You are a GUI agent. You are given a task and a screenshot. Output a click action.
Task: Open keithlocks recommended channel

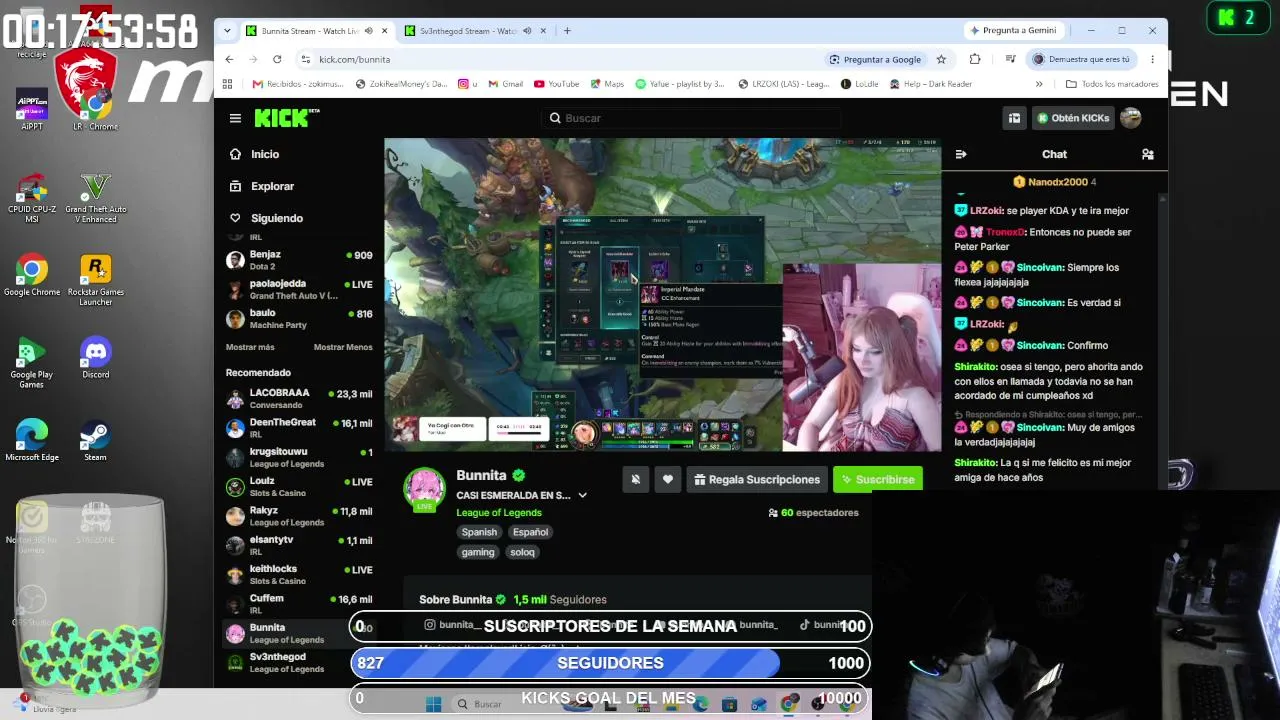pyautogui.click(x=299, y=575)
